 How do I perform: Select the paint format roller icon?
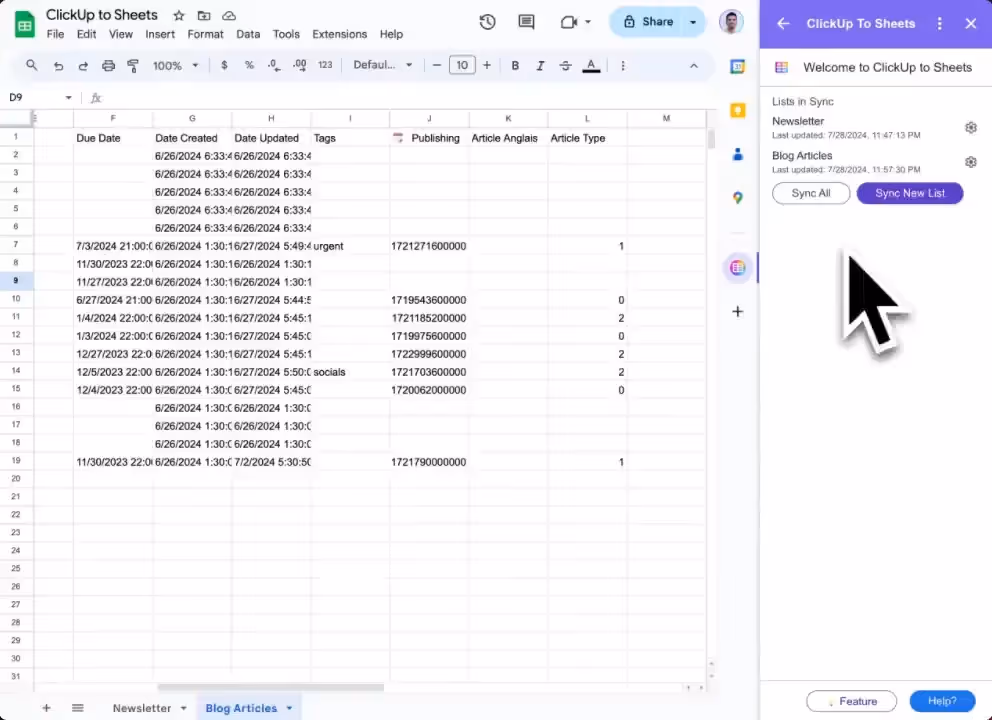(132, 65)
